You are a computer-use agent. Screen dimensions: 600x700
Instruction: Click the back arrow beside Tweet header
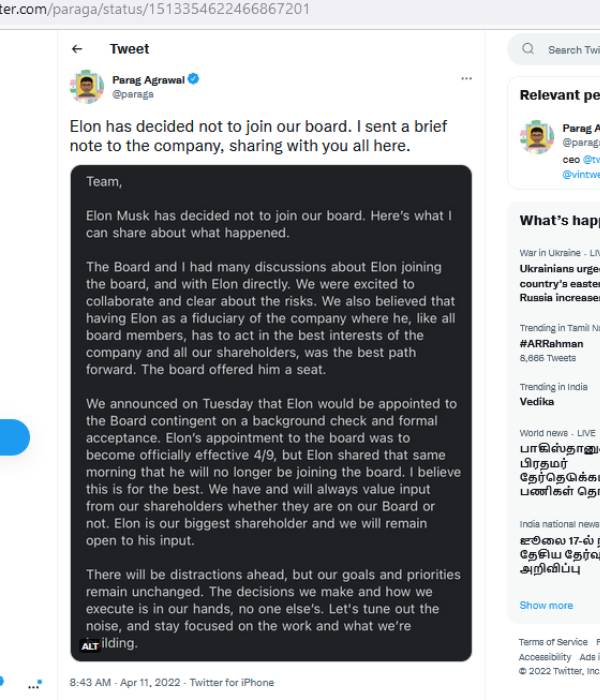(x=78, y=49)
